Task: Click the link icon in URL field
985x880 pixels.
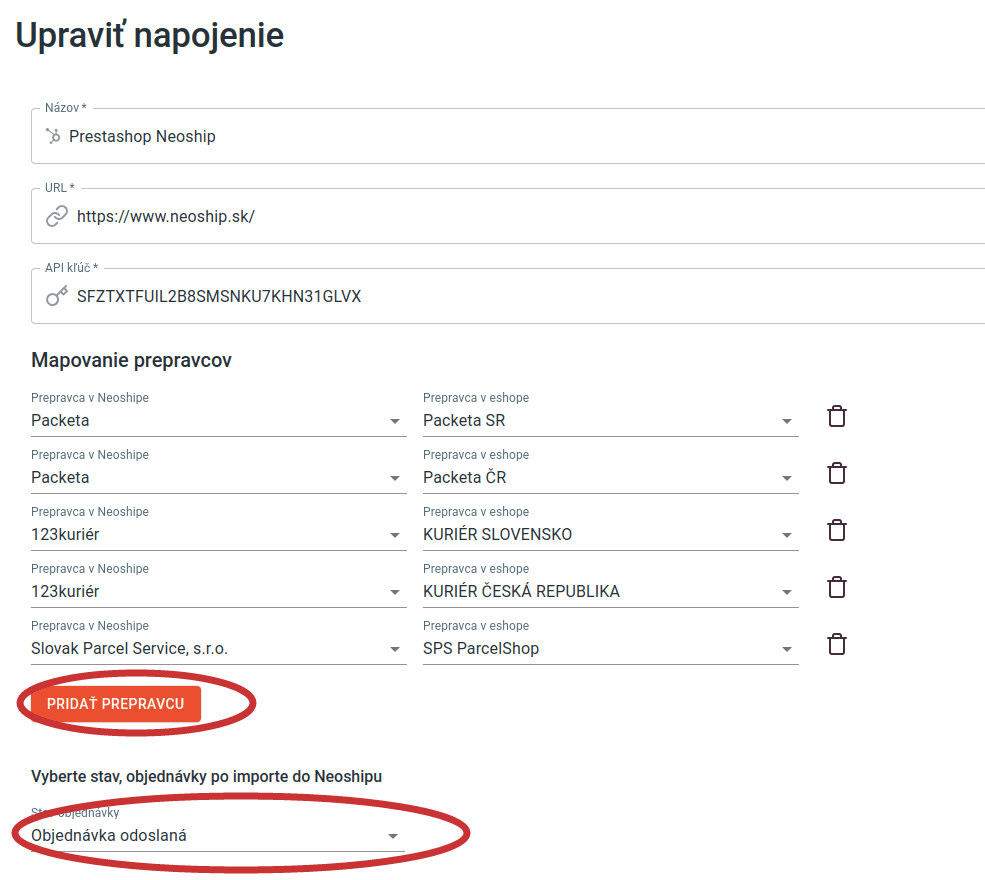Action: [57, 216]
